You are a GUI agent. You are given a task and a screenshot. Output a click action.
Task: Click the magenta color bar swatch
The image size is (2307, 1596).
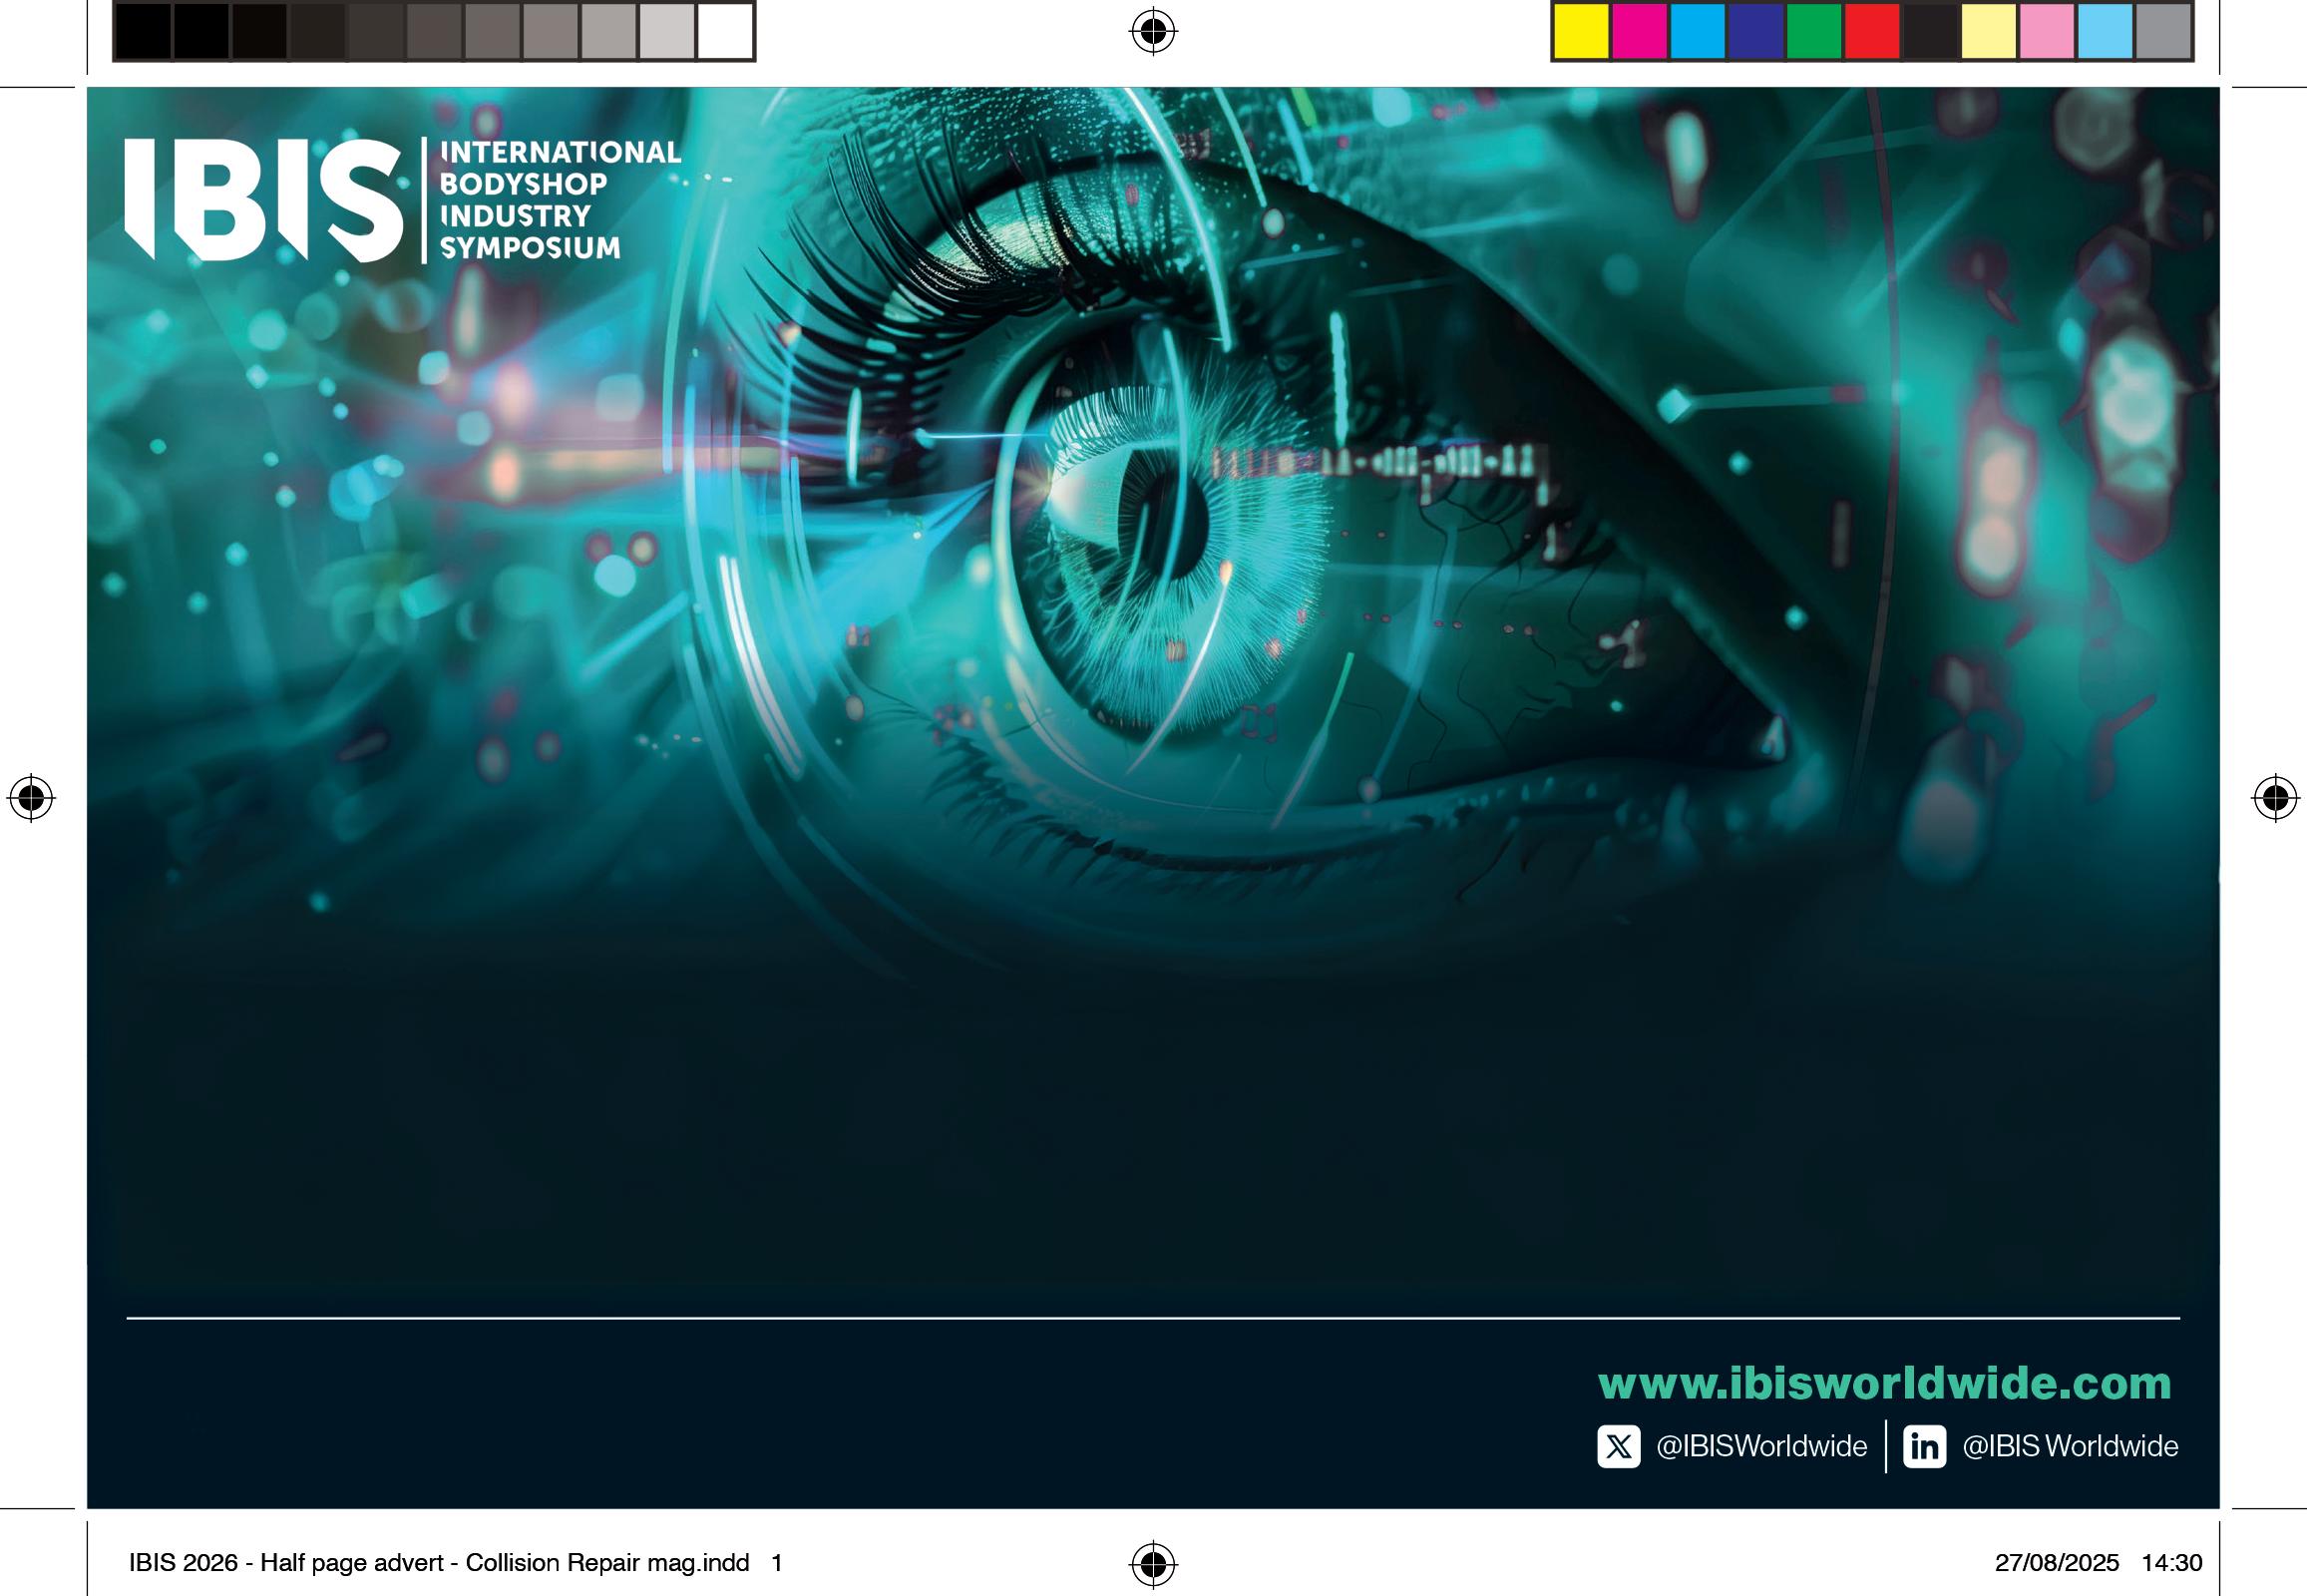coord(1639,32)
